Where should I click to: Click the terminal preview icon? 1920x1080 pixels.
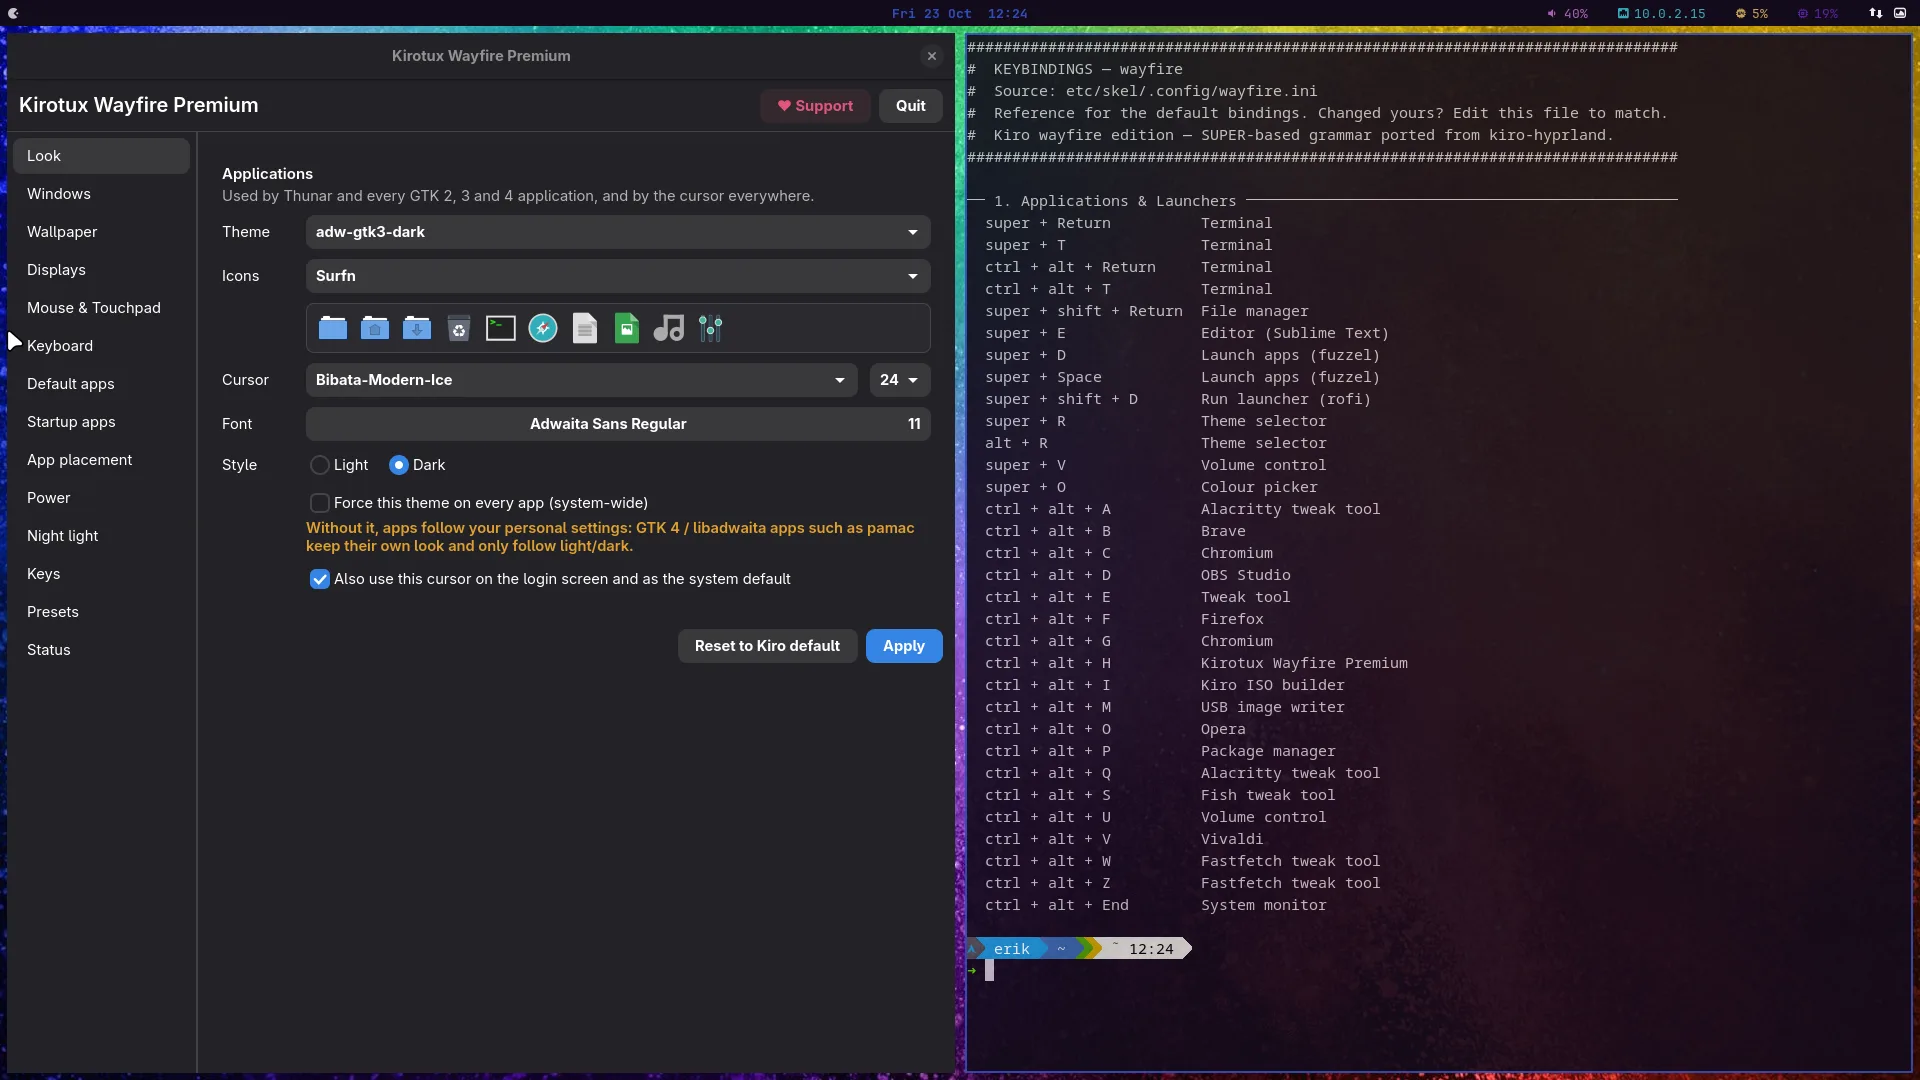(x=501, y=328)
